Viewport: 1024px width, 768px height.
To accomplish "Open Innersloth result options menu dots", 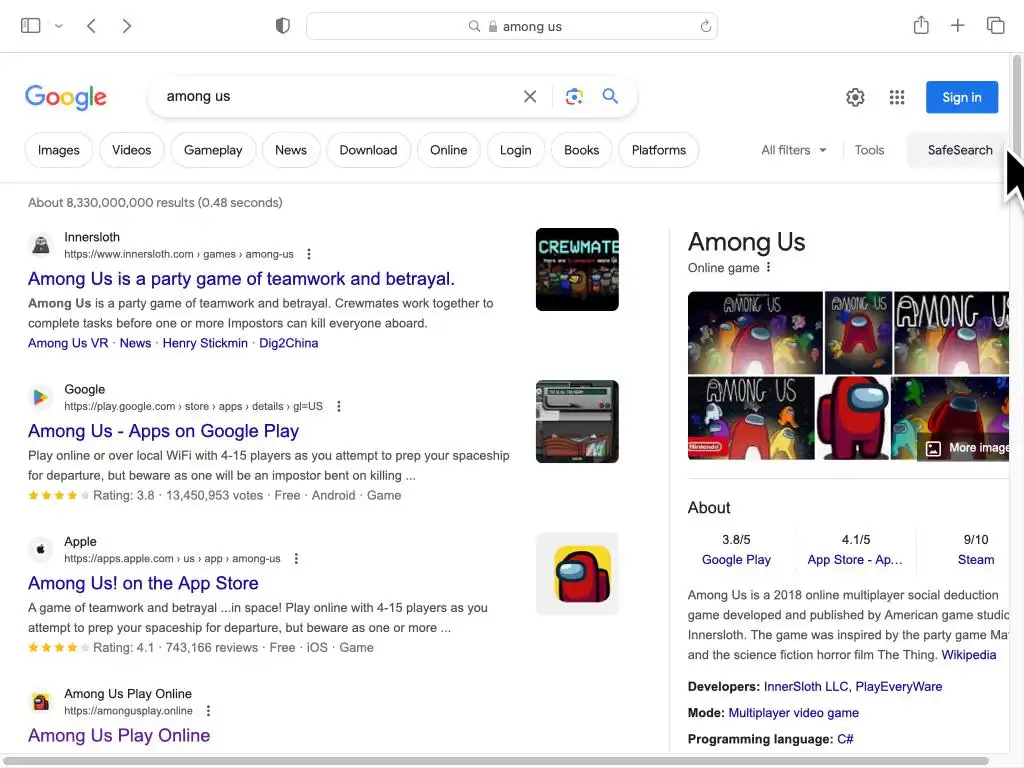I will (x=309, y=254).
